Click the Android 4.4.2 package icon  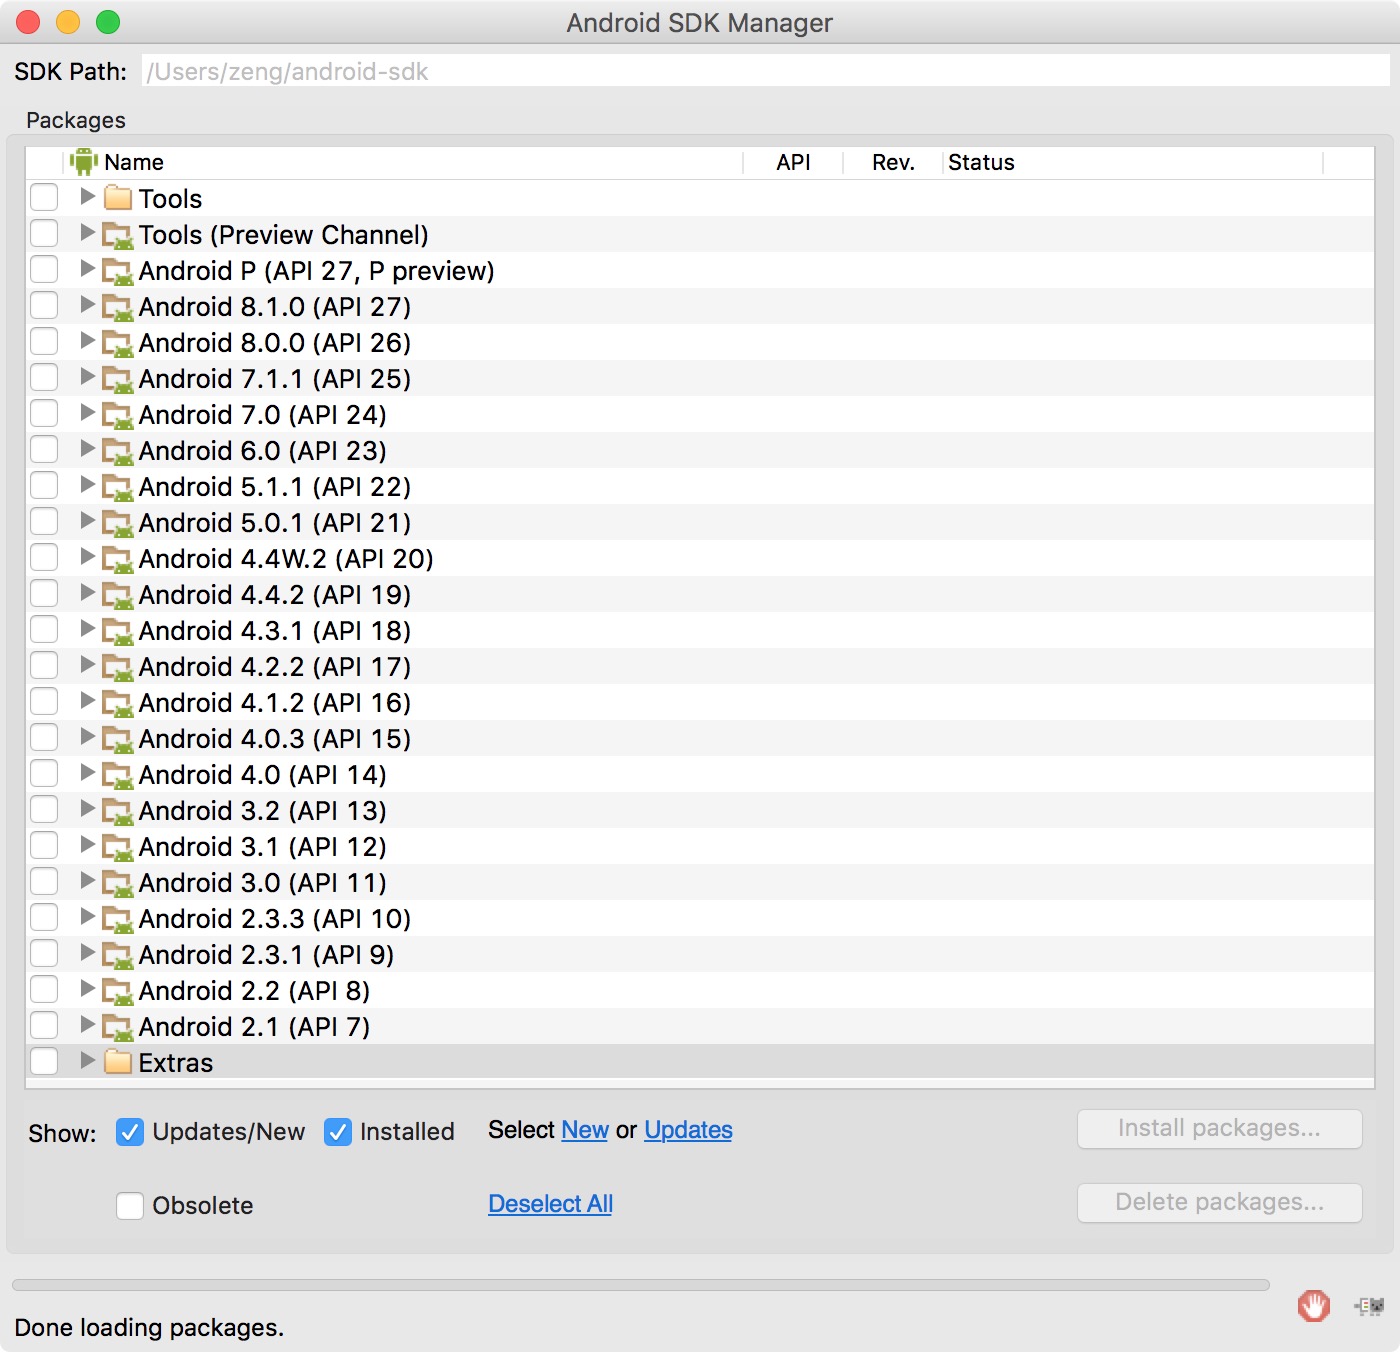118,596
